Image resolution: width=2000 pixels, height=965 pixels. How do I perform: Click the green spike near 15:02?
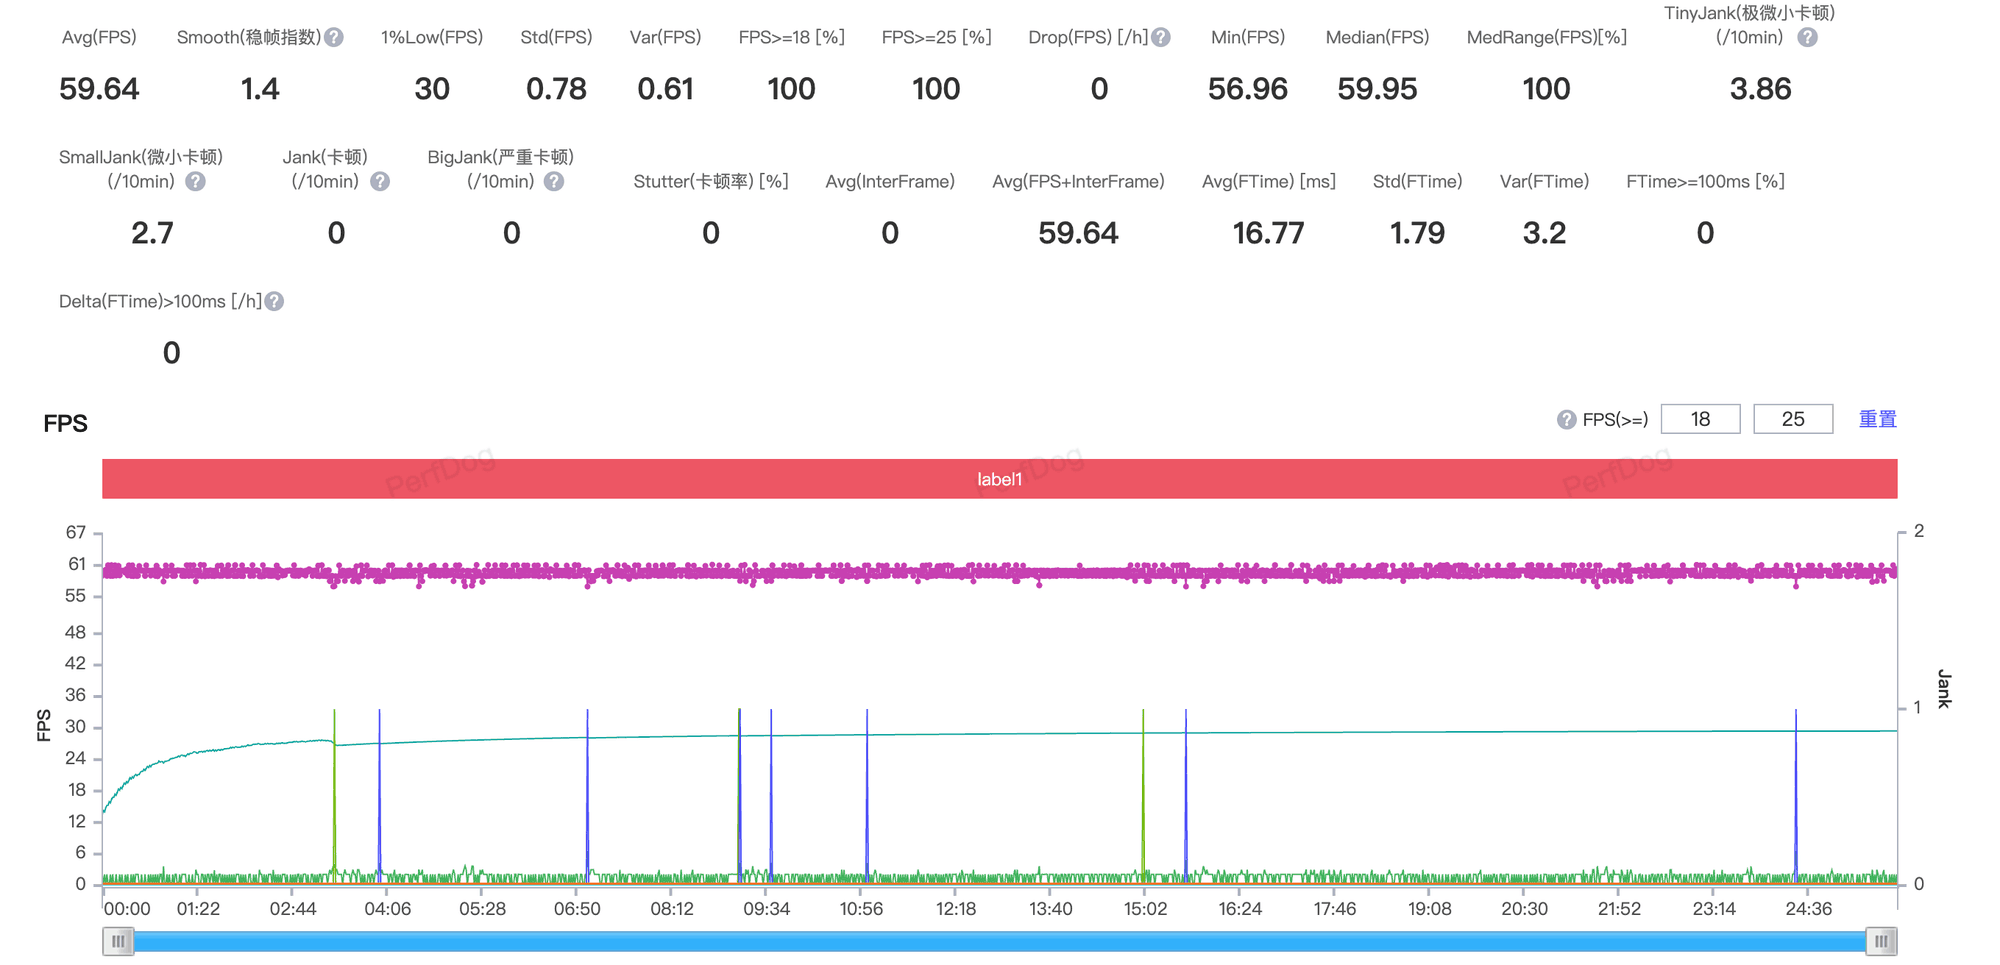coord(1143,795)
